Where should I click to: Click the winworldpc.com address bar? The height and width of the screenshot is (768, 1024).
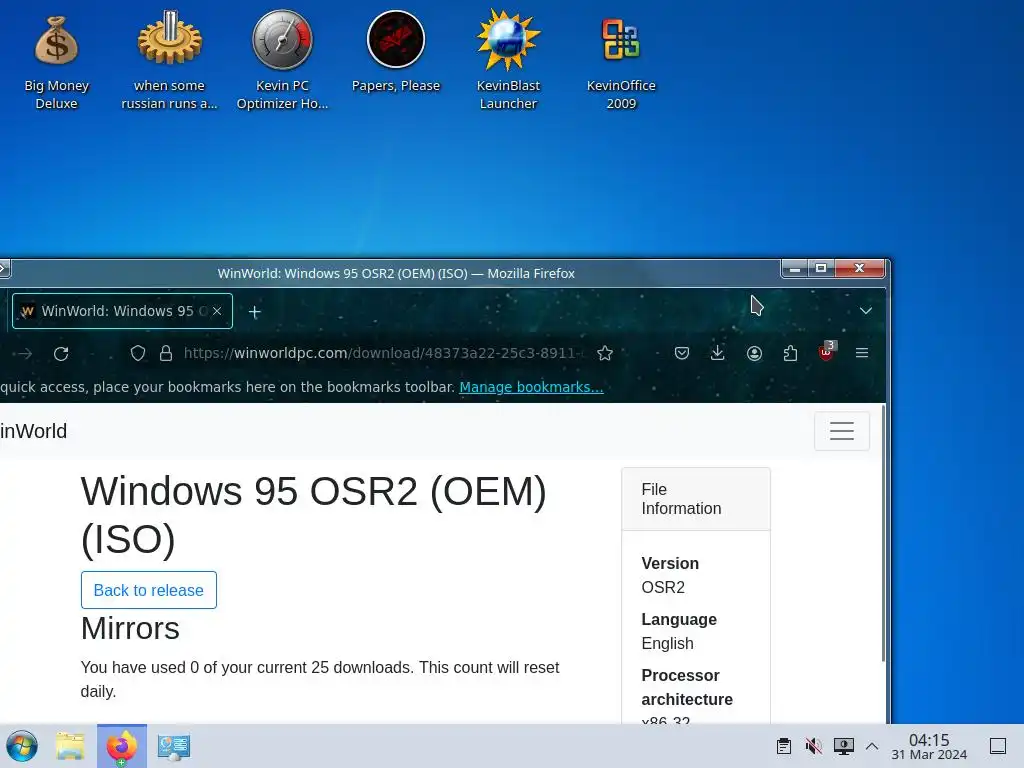(x=382, y=353)
